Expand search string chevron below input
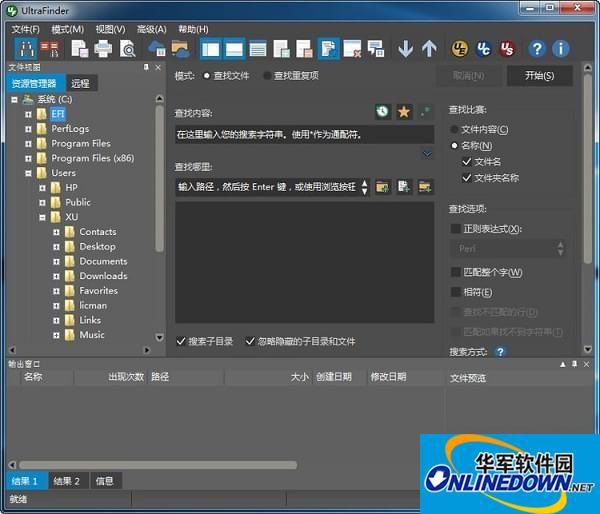The image size is (600, 514). pyautogui.click(x=427, y=154)
